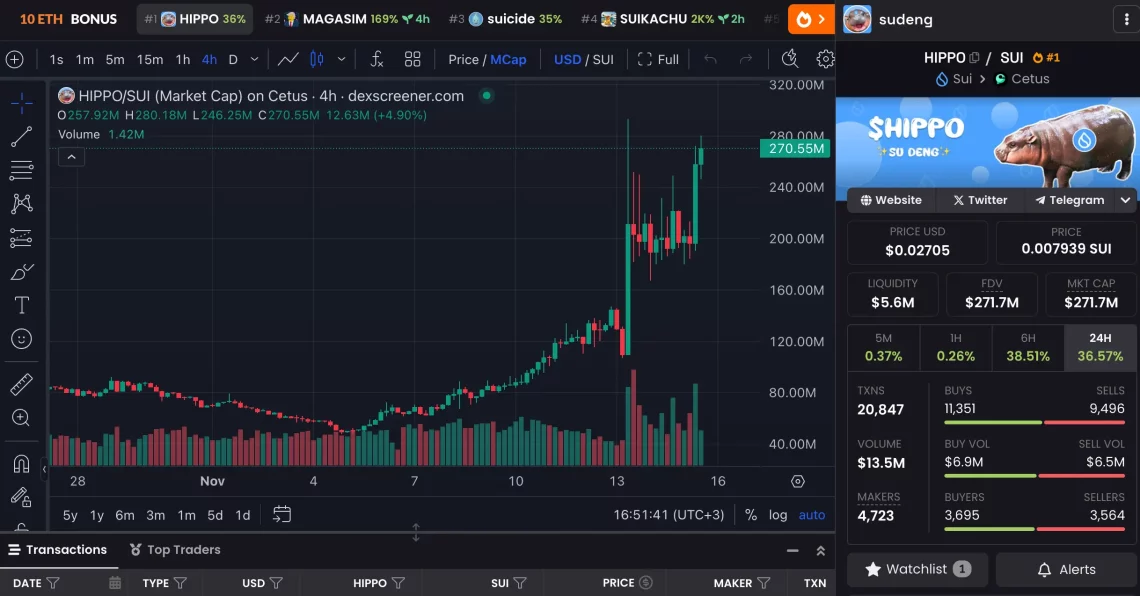Click the candlestick chart style icon
Screen dimensions: 1140x596
pyautogui.click(x=317, y=59)
